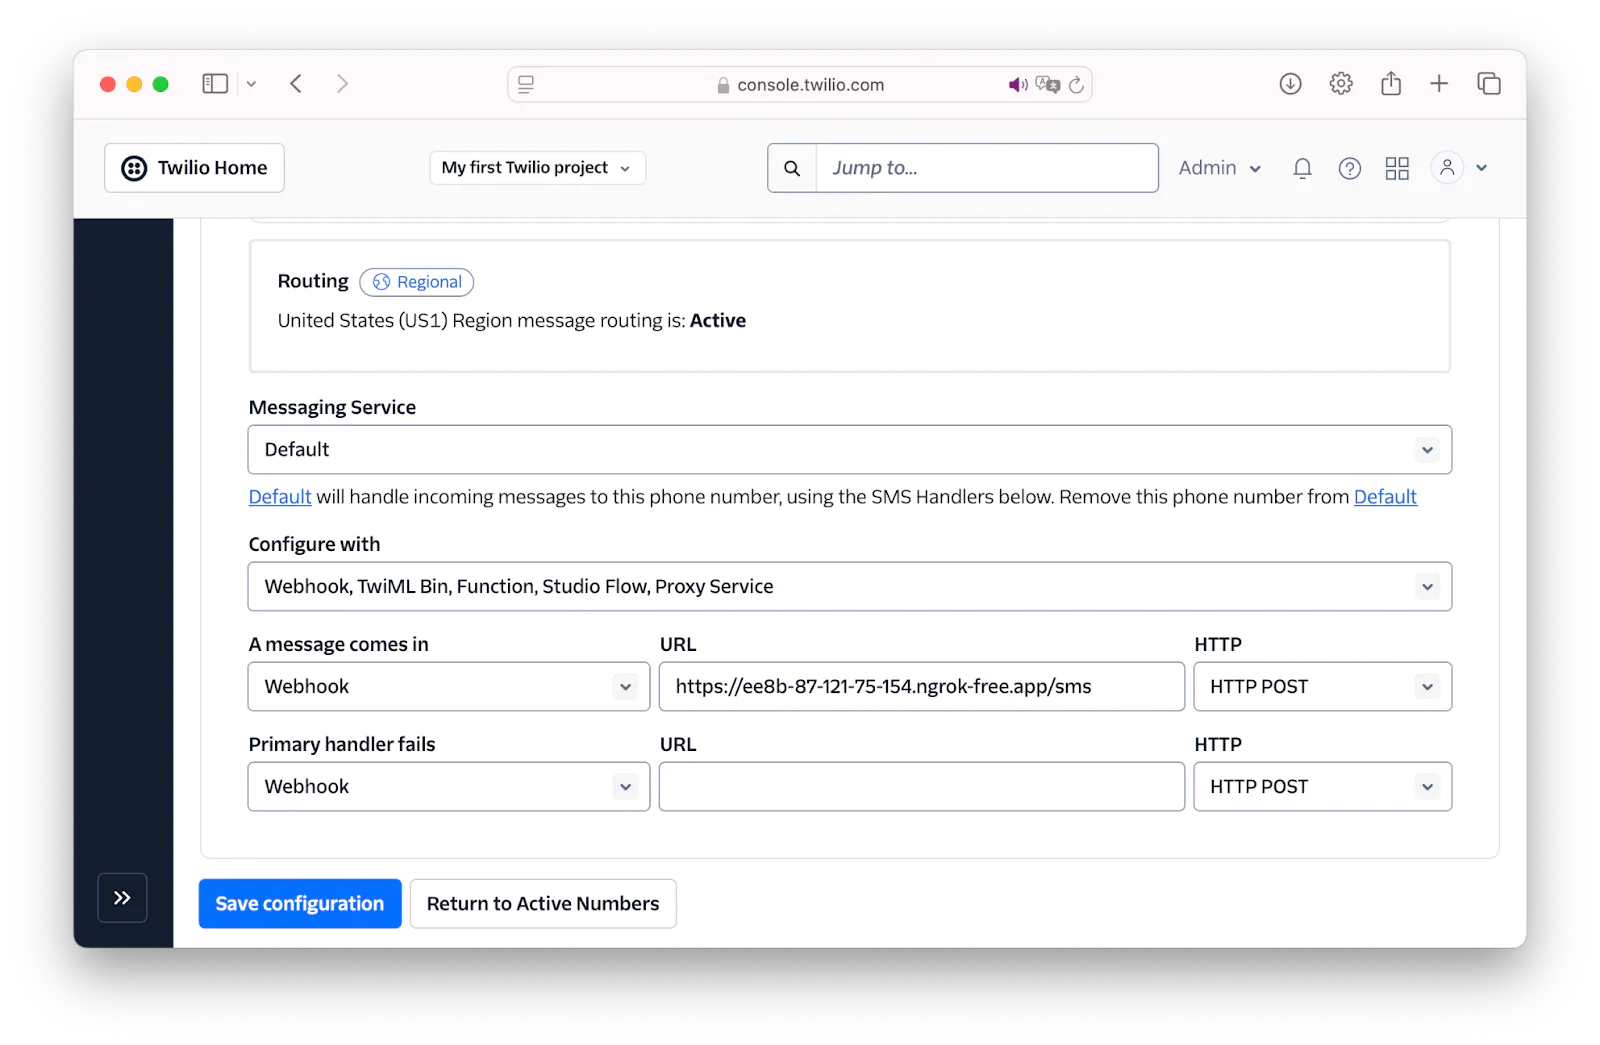The width and height of the screenshot is (1600, 1045).
Task: Click the Save configuration button
Action: [299, 903]
